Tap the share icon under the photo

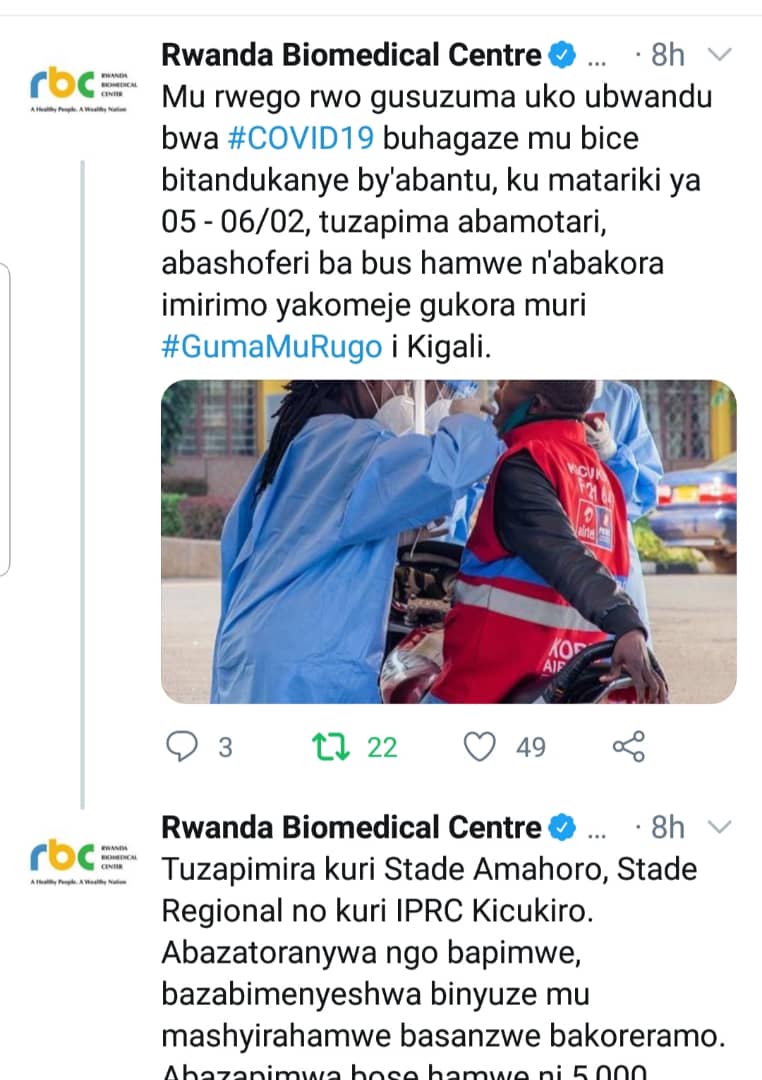(x=629, y=746)
